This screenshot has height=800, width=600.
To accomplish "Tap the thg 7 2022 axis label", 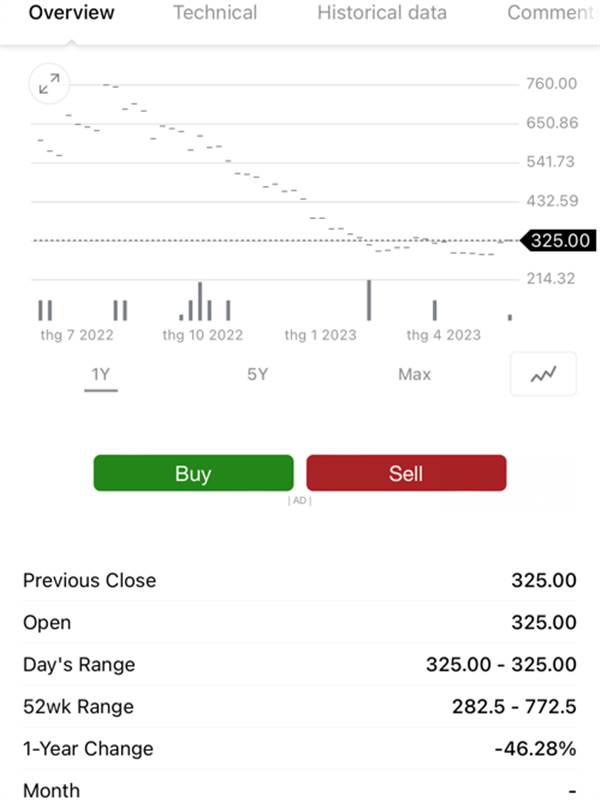I will [x=77, y=335].
